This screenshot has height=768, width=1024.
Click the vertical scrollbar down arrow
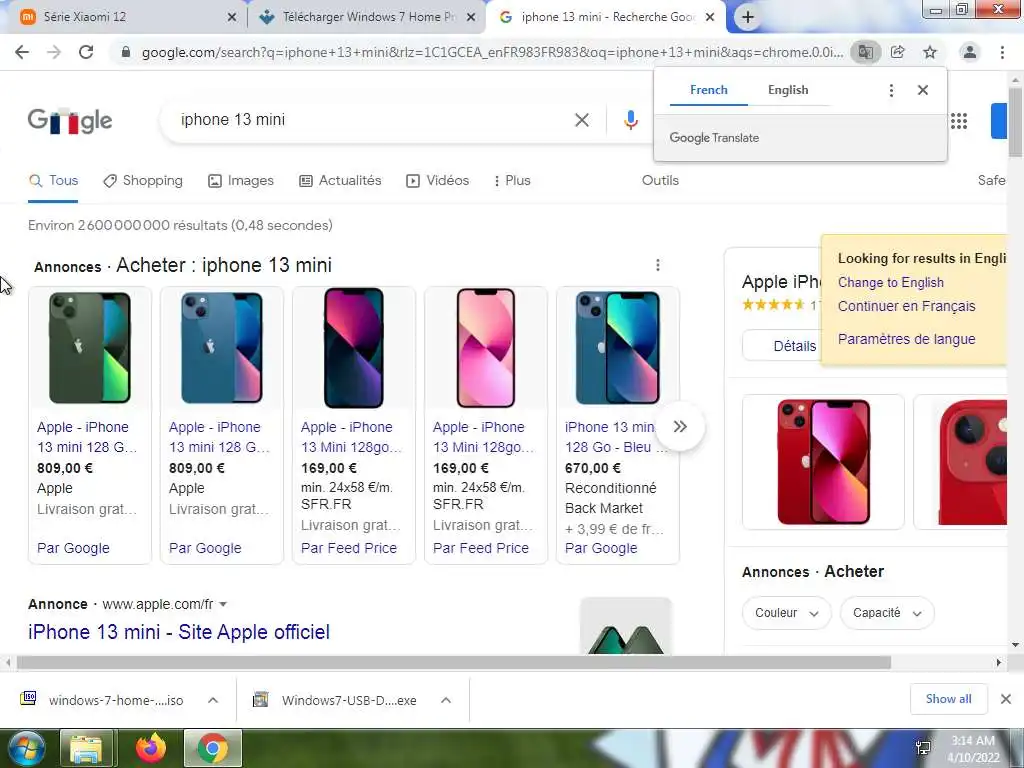tap(1015, 645)
